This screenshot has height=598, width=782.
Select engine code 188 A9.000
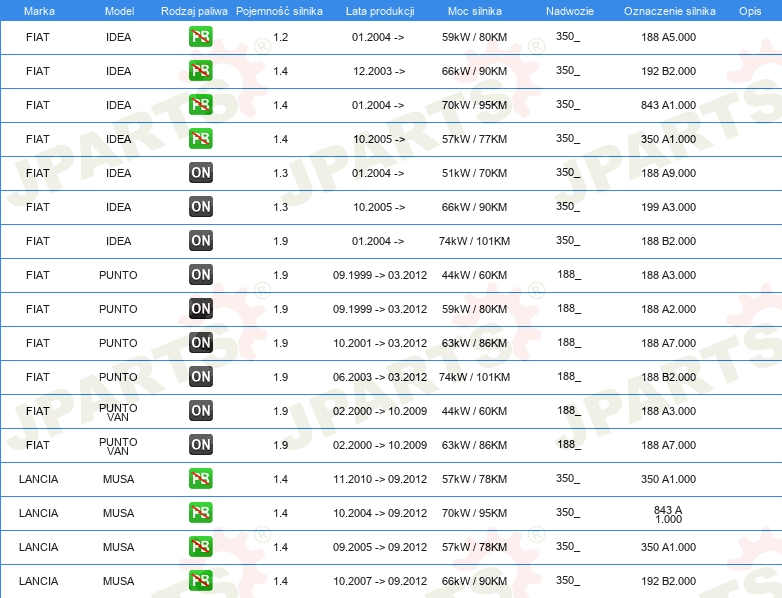tap(668, 173)
